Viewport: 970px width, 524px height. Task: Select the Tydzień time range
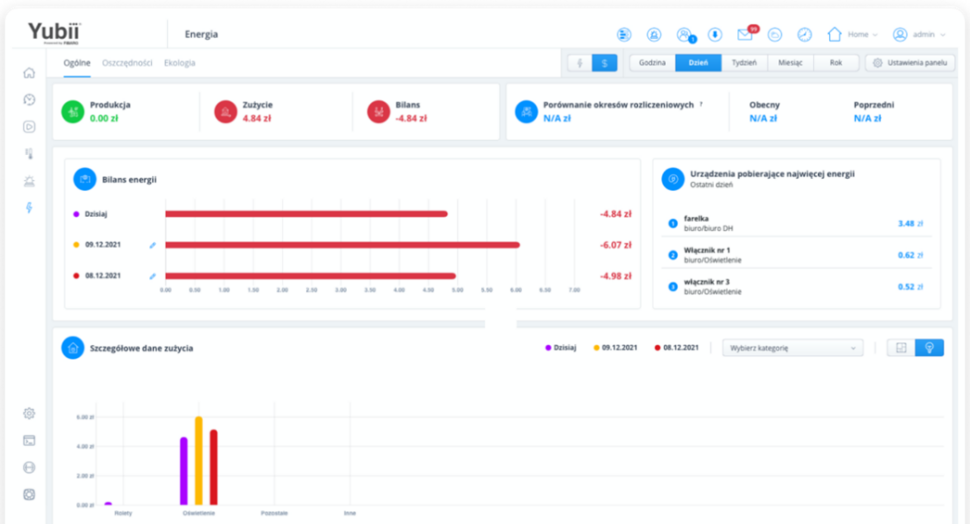pyautogui.click(x=745, y=63)
